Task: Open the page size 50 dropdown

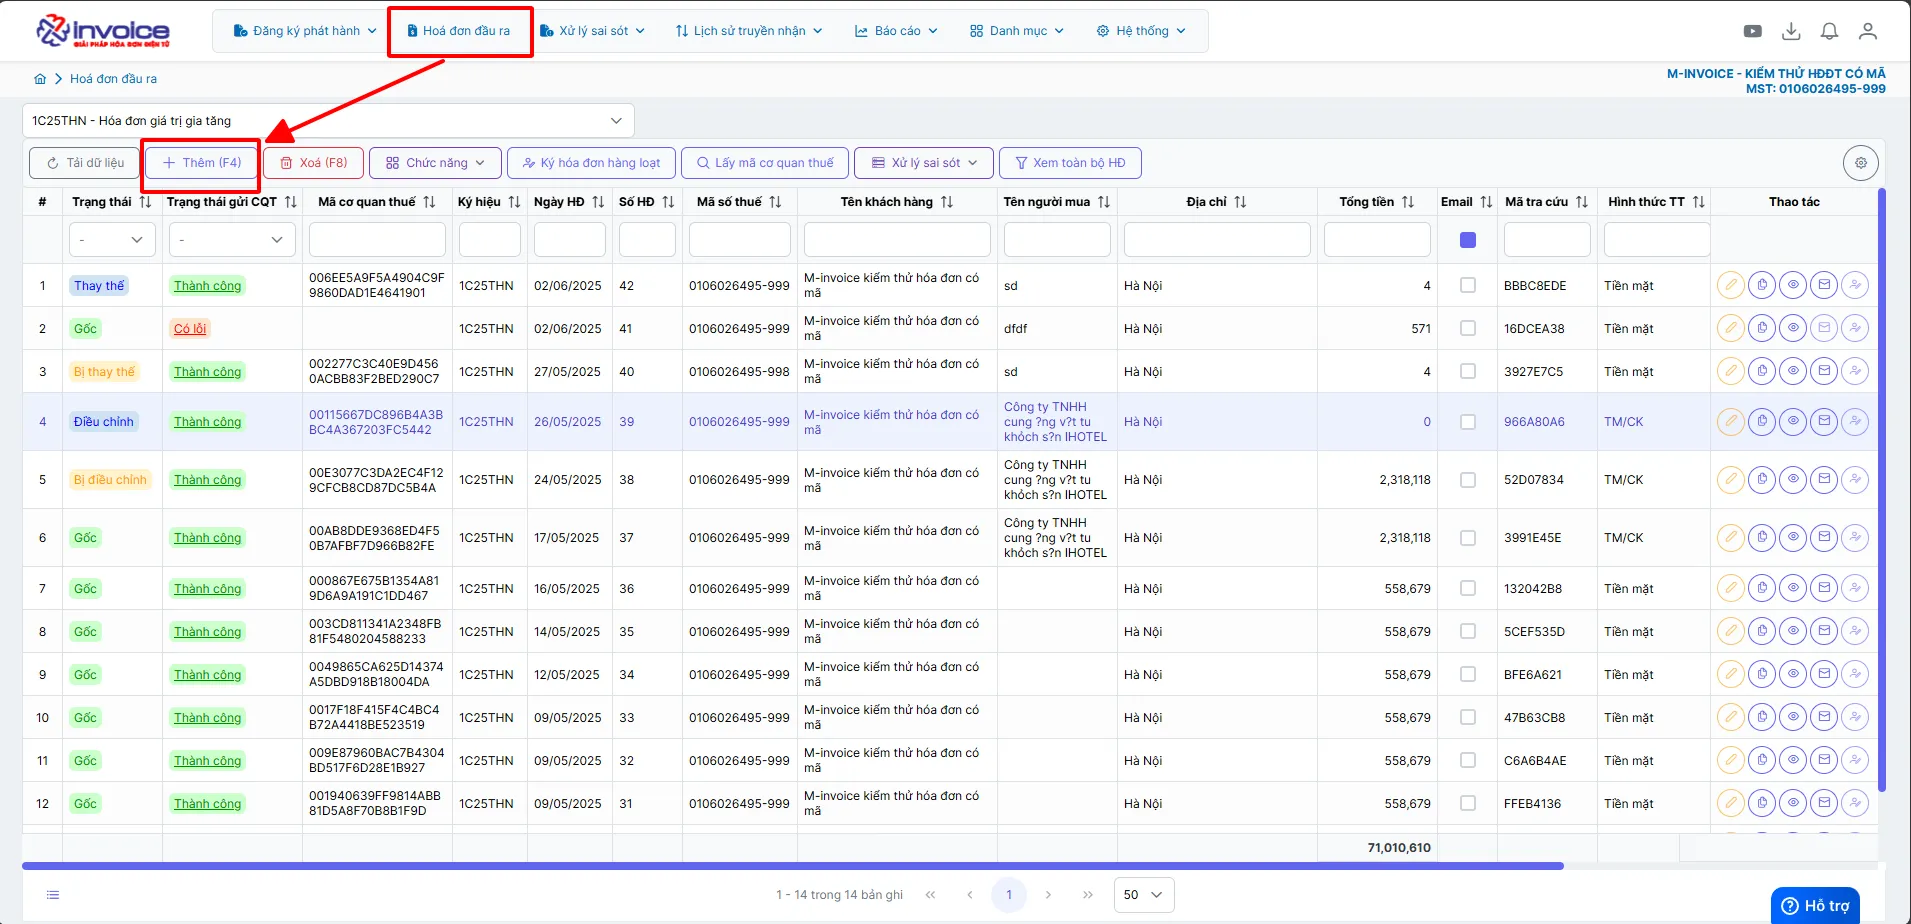Action: [1144, 895]
